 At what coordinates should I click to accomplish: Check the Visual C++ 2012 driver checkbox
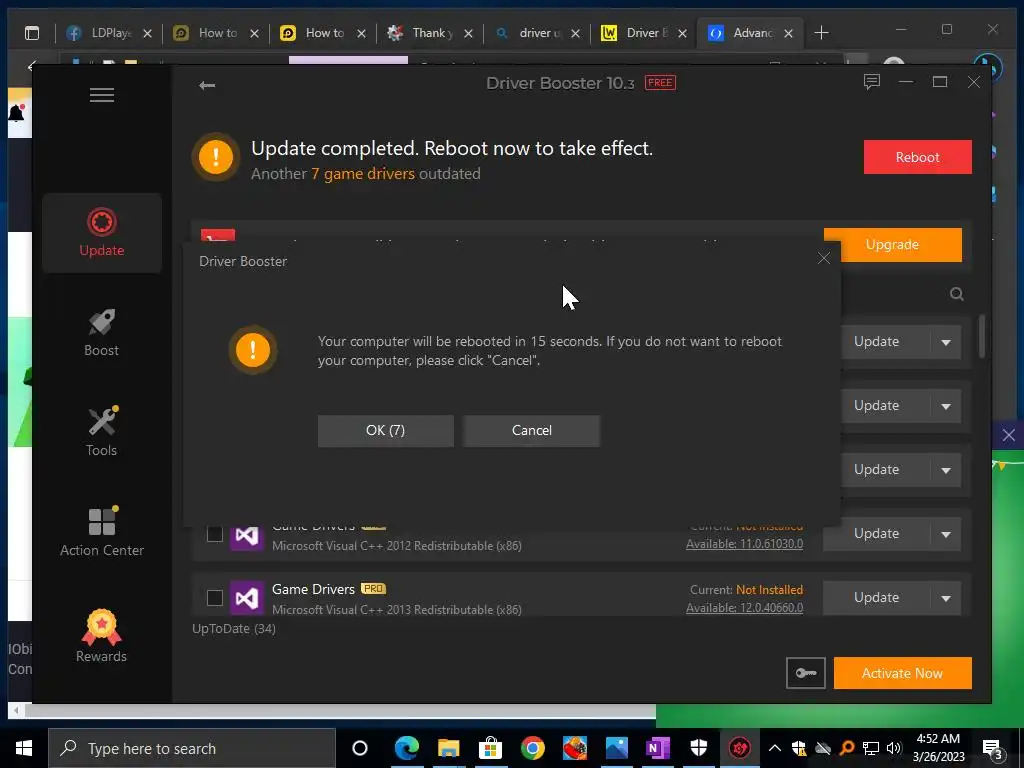(x=215, y=534)
